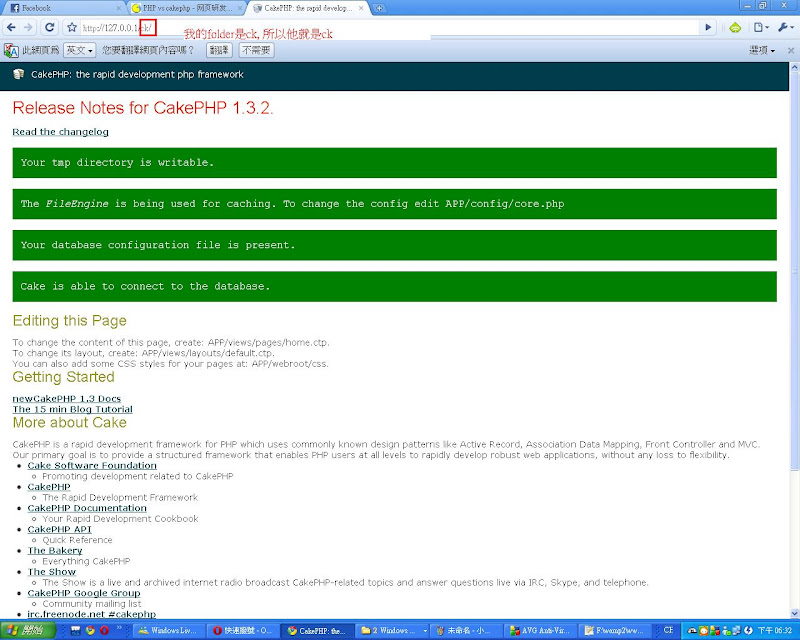Open the wrench settings menu
The width and height of the screenshot is (800, 640).
tap(785, 28)
